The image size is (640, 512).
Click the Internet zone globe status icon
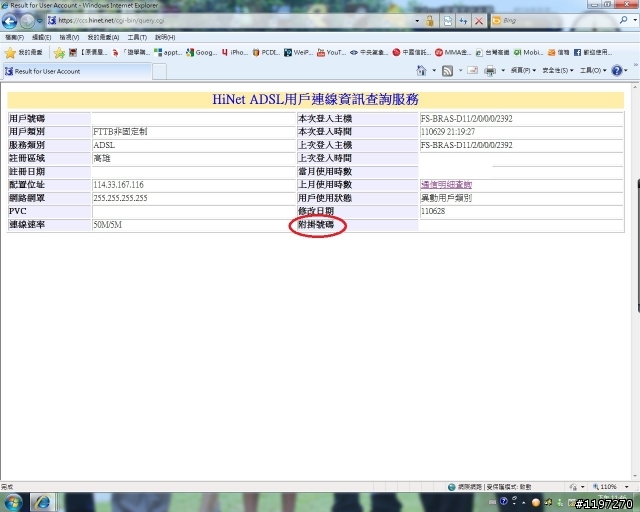[x=451, y=487]
